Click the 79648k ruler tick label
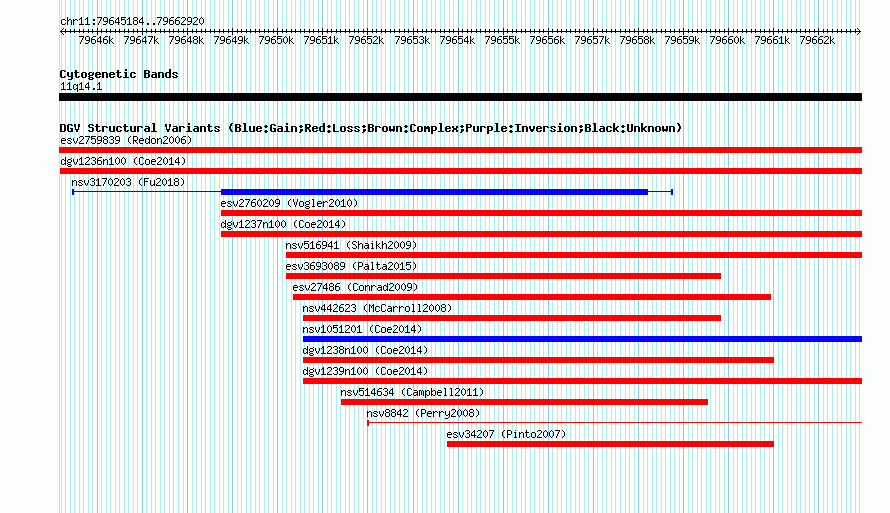The height and width of the screenshot is (513, 890). click(x=186, y=40)
